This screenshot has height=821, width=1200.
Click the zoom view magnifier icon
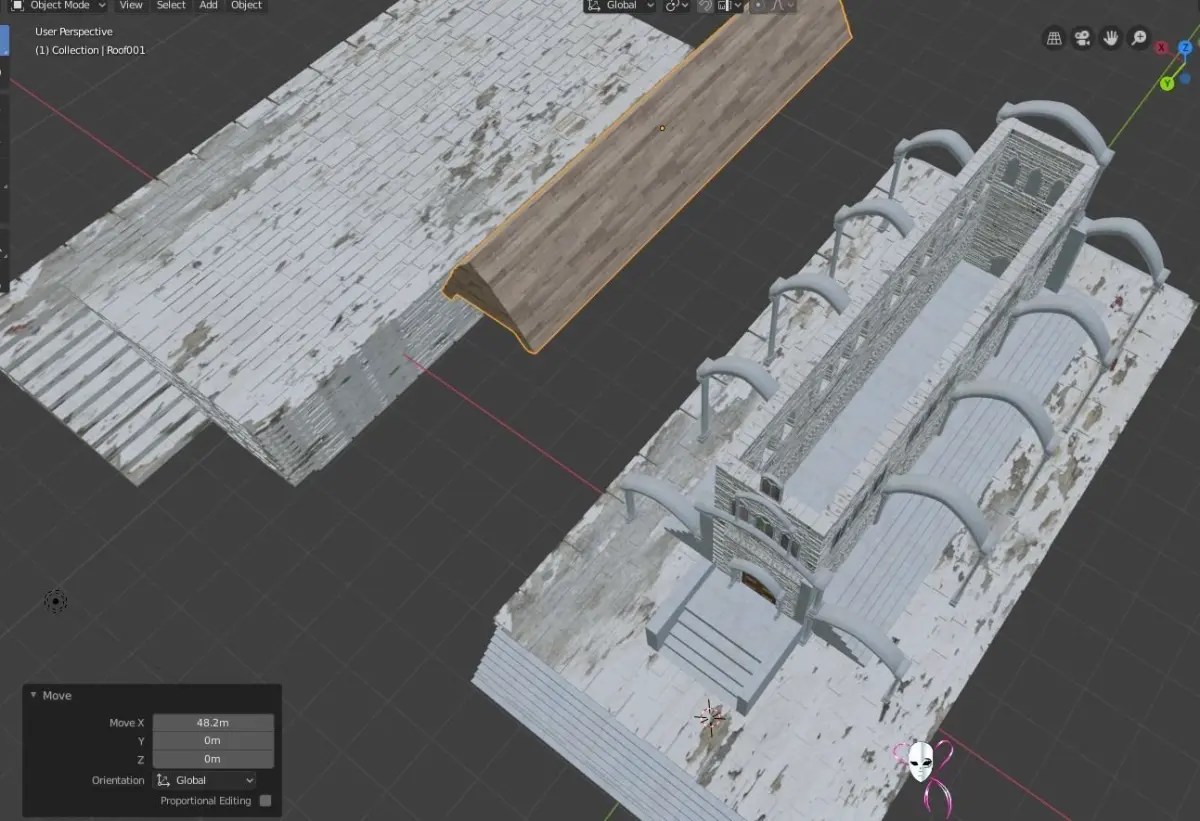pos(1139,38)
